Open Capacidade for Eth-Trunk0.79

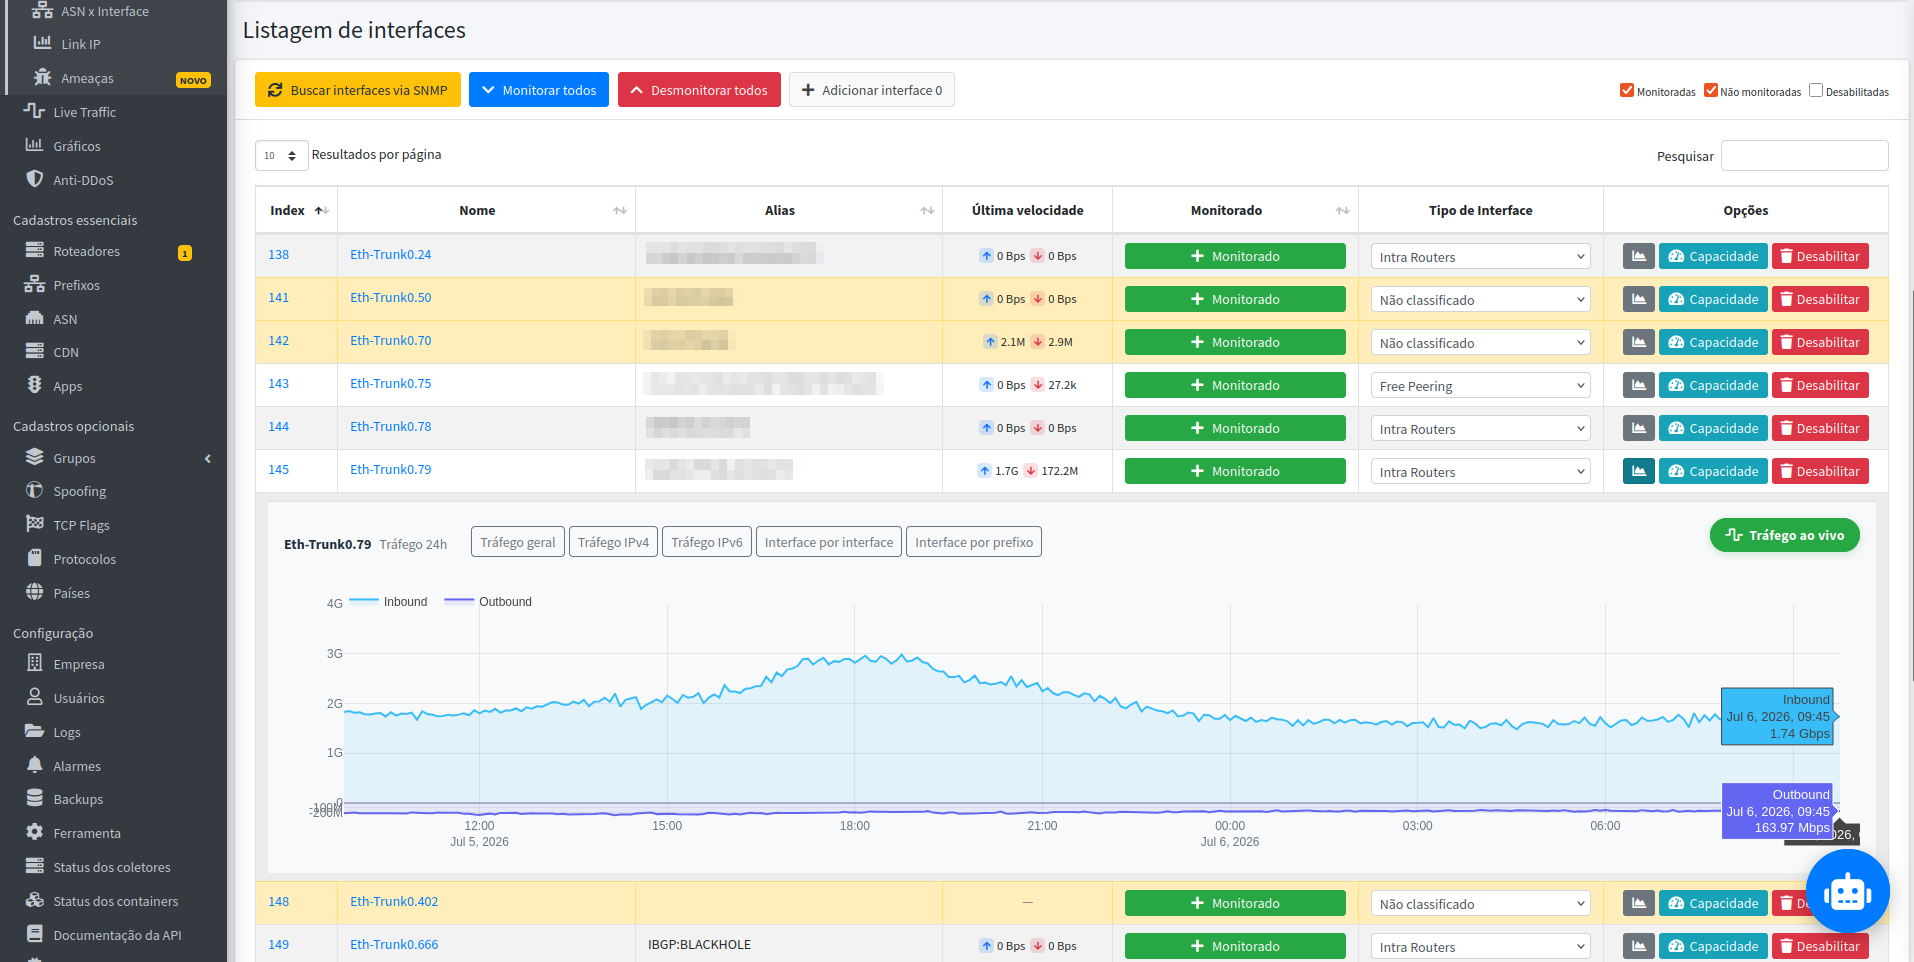[x=1713, y=471]
